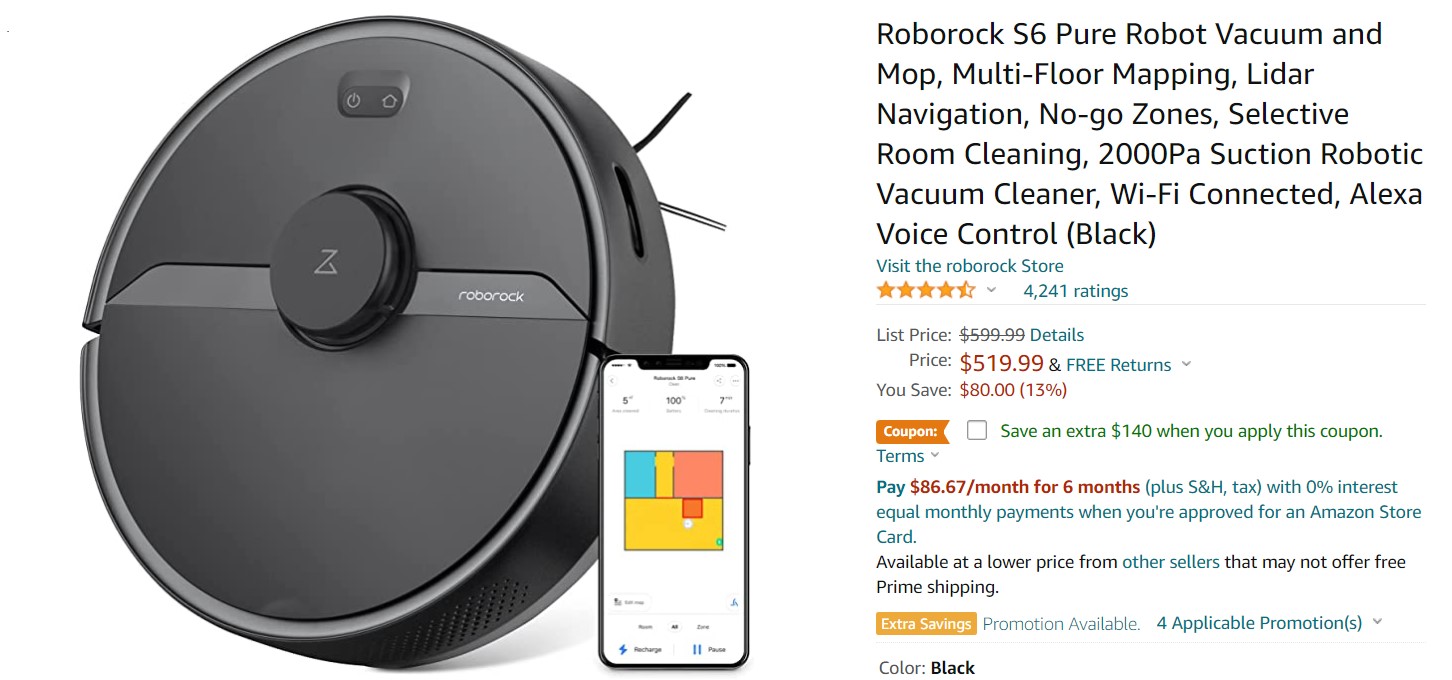Select the blue room on the phone map

[x=640, y=474]
